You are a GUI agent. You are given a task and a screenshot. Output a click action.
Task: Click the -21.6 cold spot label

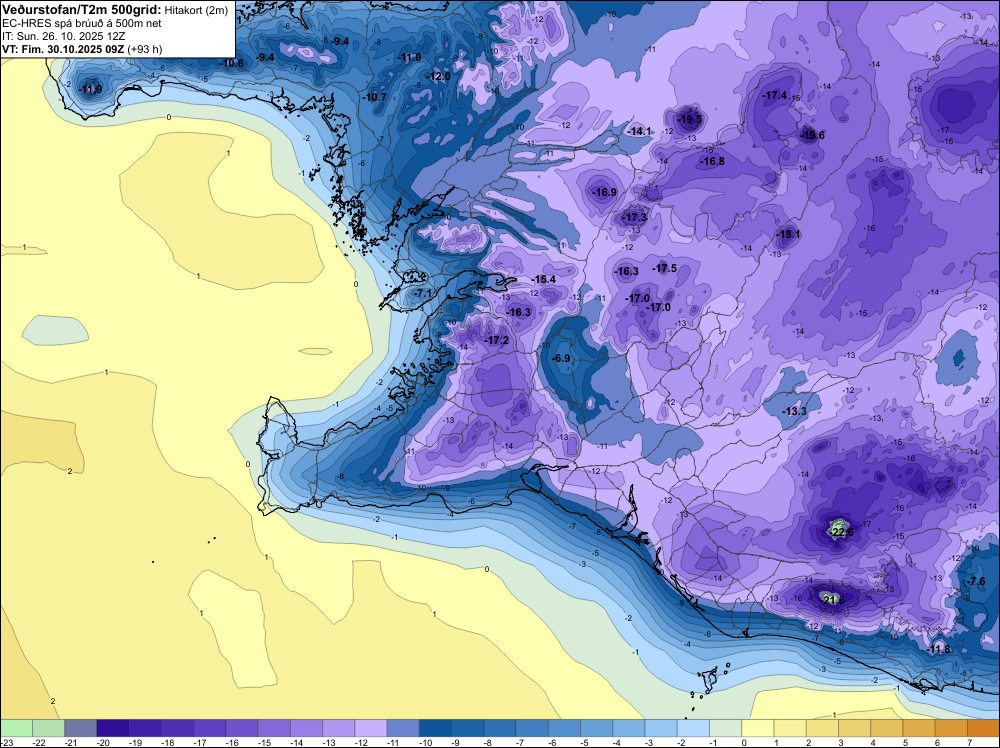(x=832, y=600)
